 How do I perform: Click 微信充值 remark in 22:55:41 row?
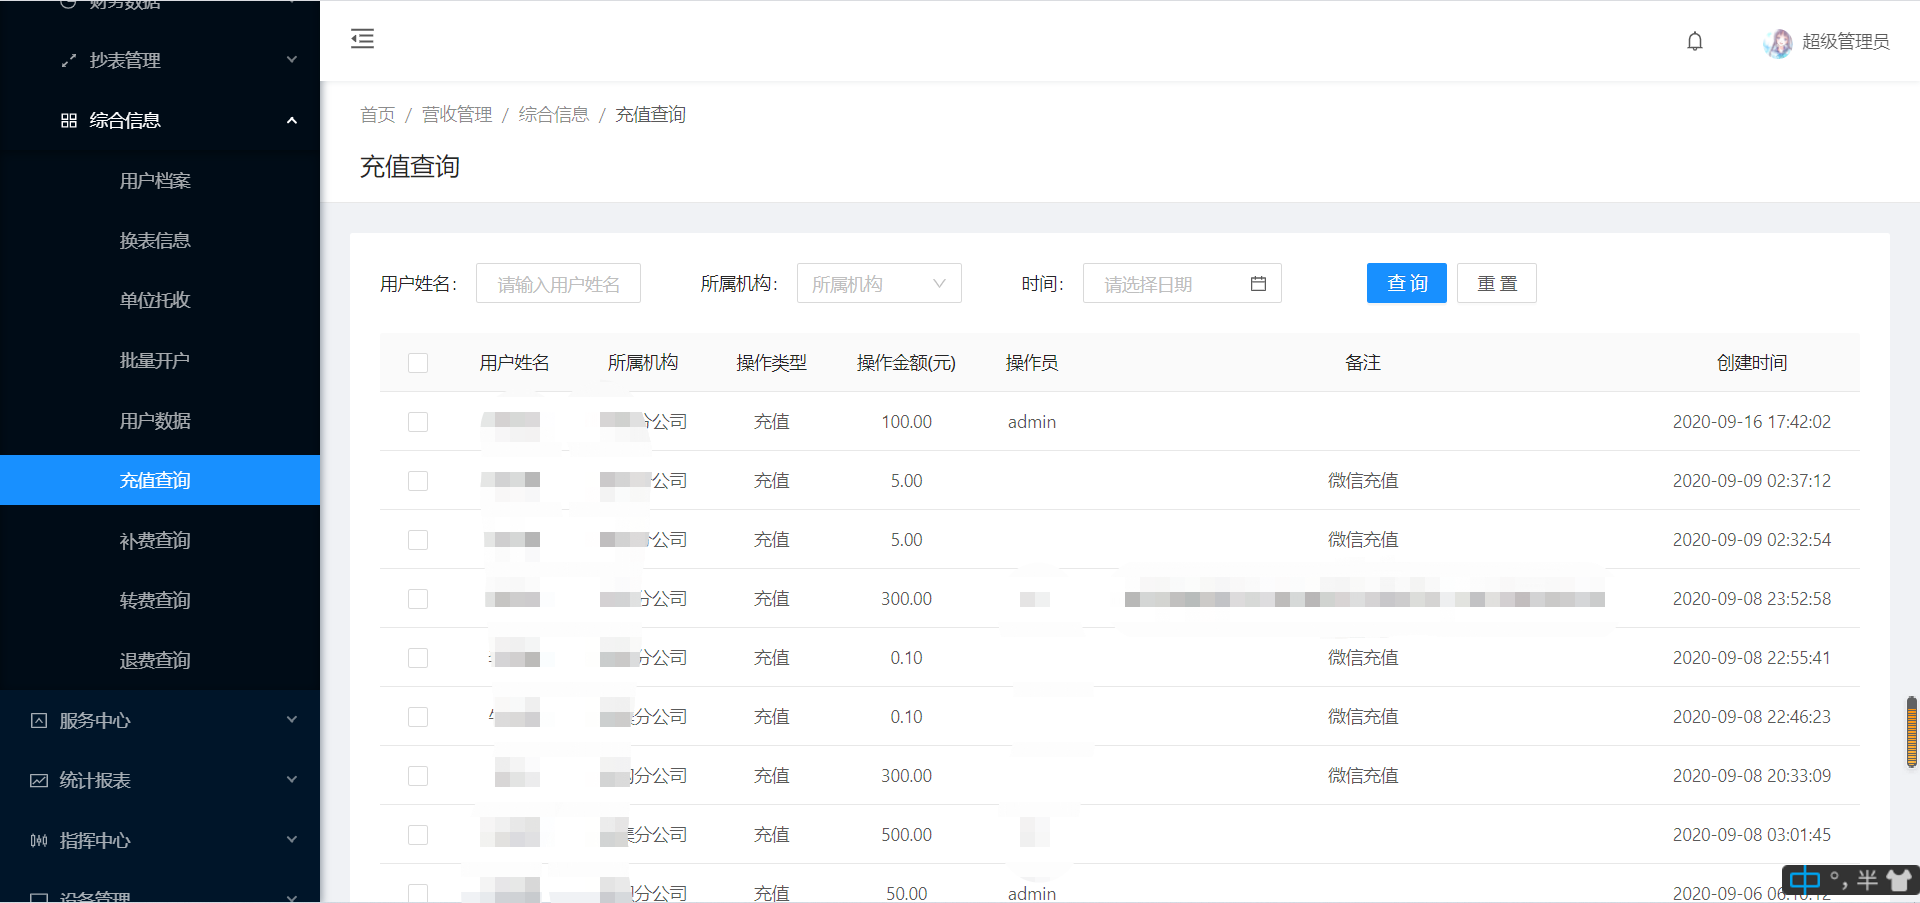coord(1363,658)
